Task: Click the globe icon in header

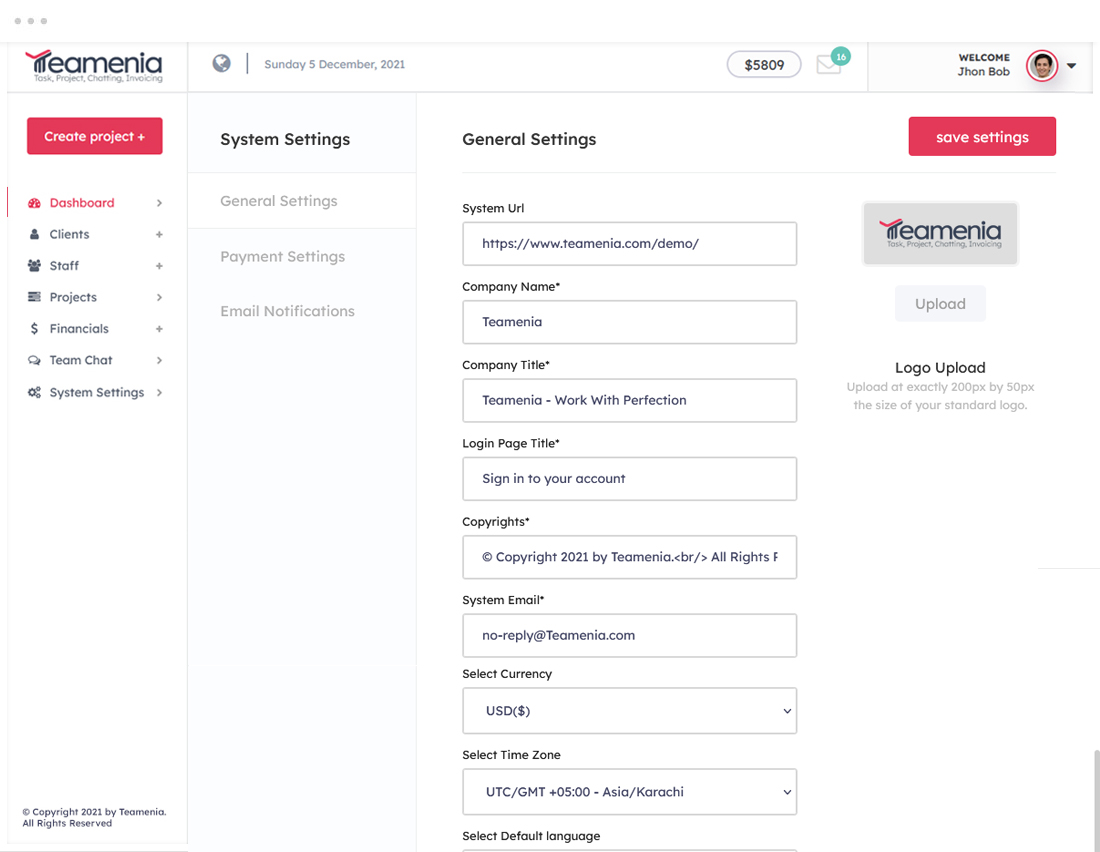Action: click(222, 64)
